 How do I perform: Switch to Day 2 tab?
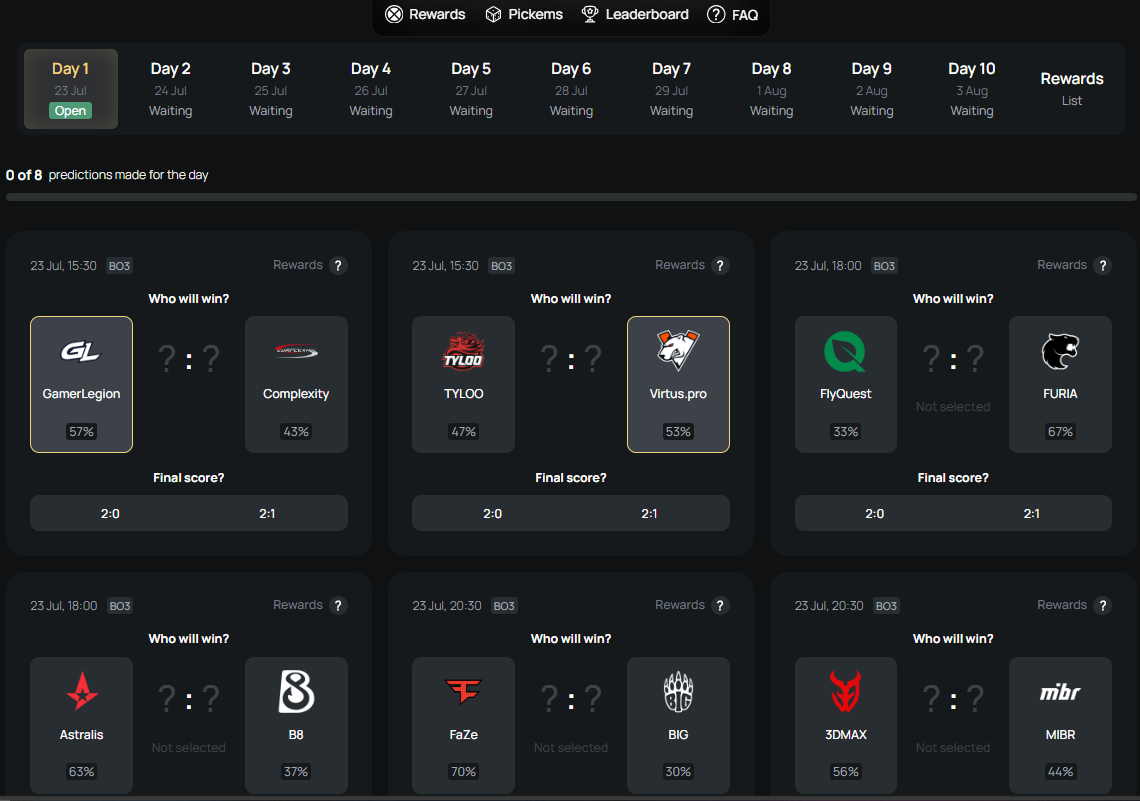pyautogui.click(x=171, y=89)
